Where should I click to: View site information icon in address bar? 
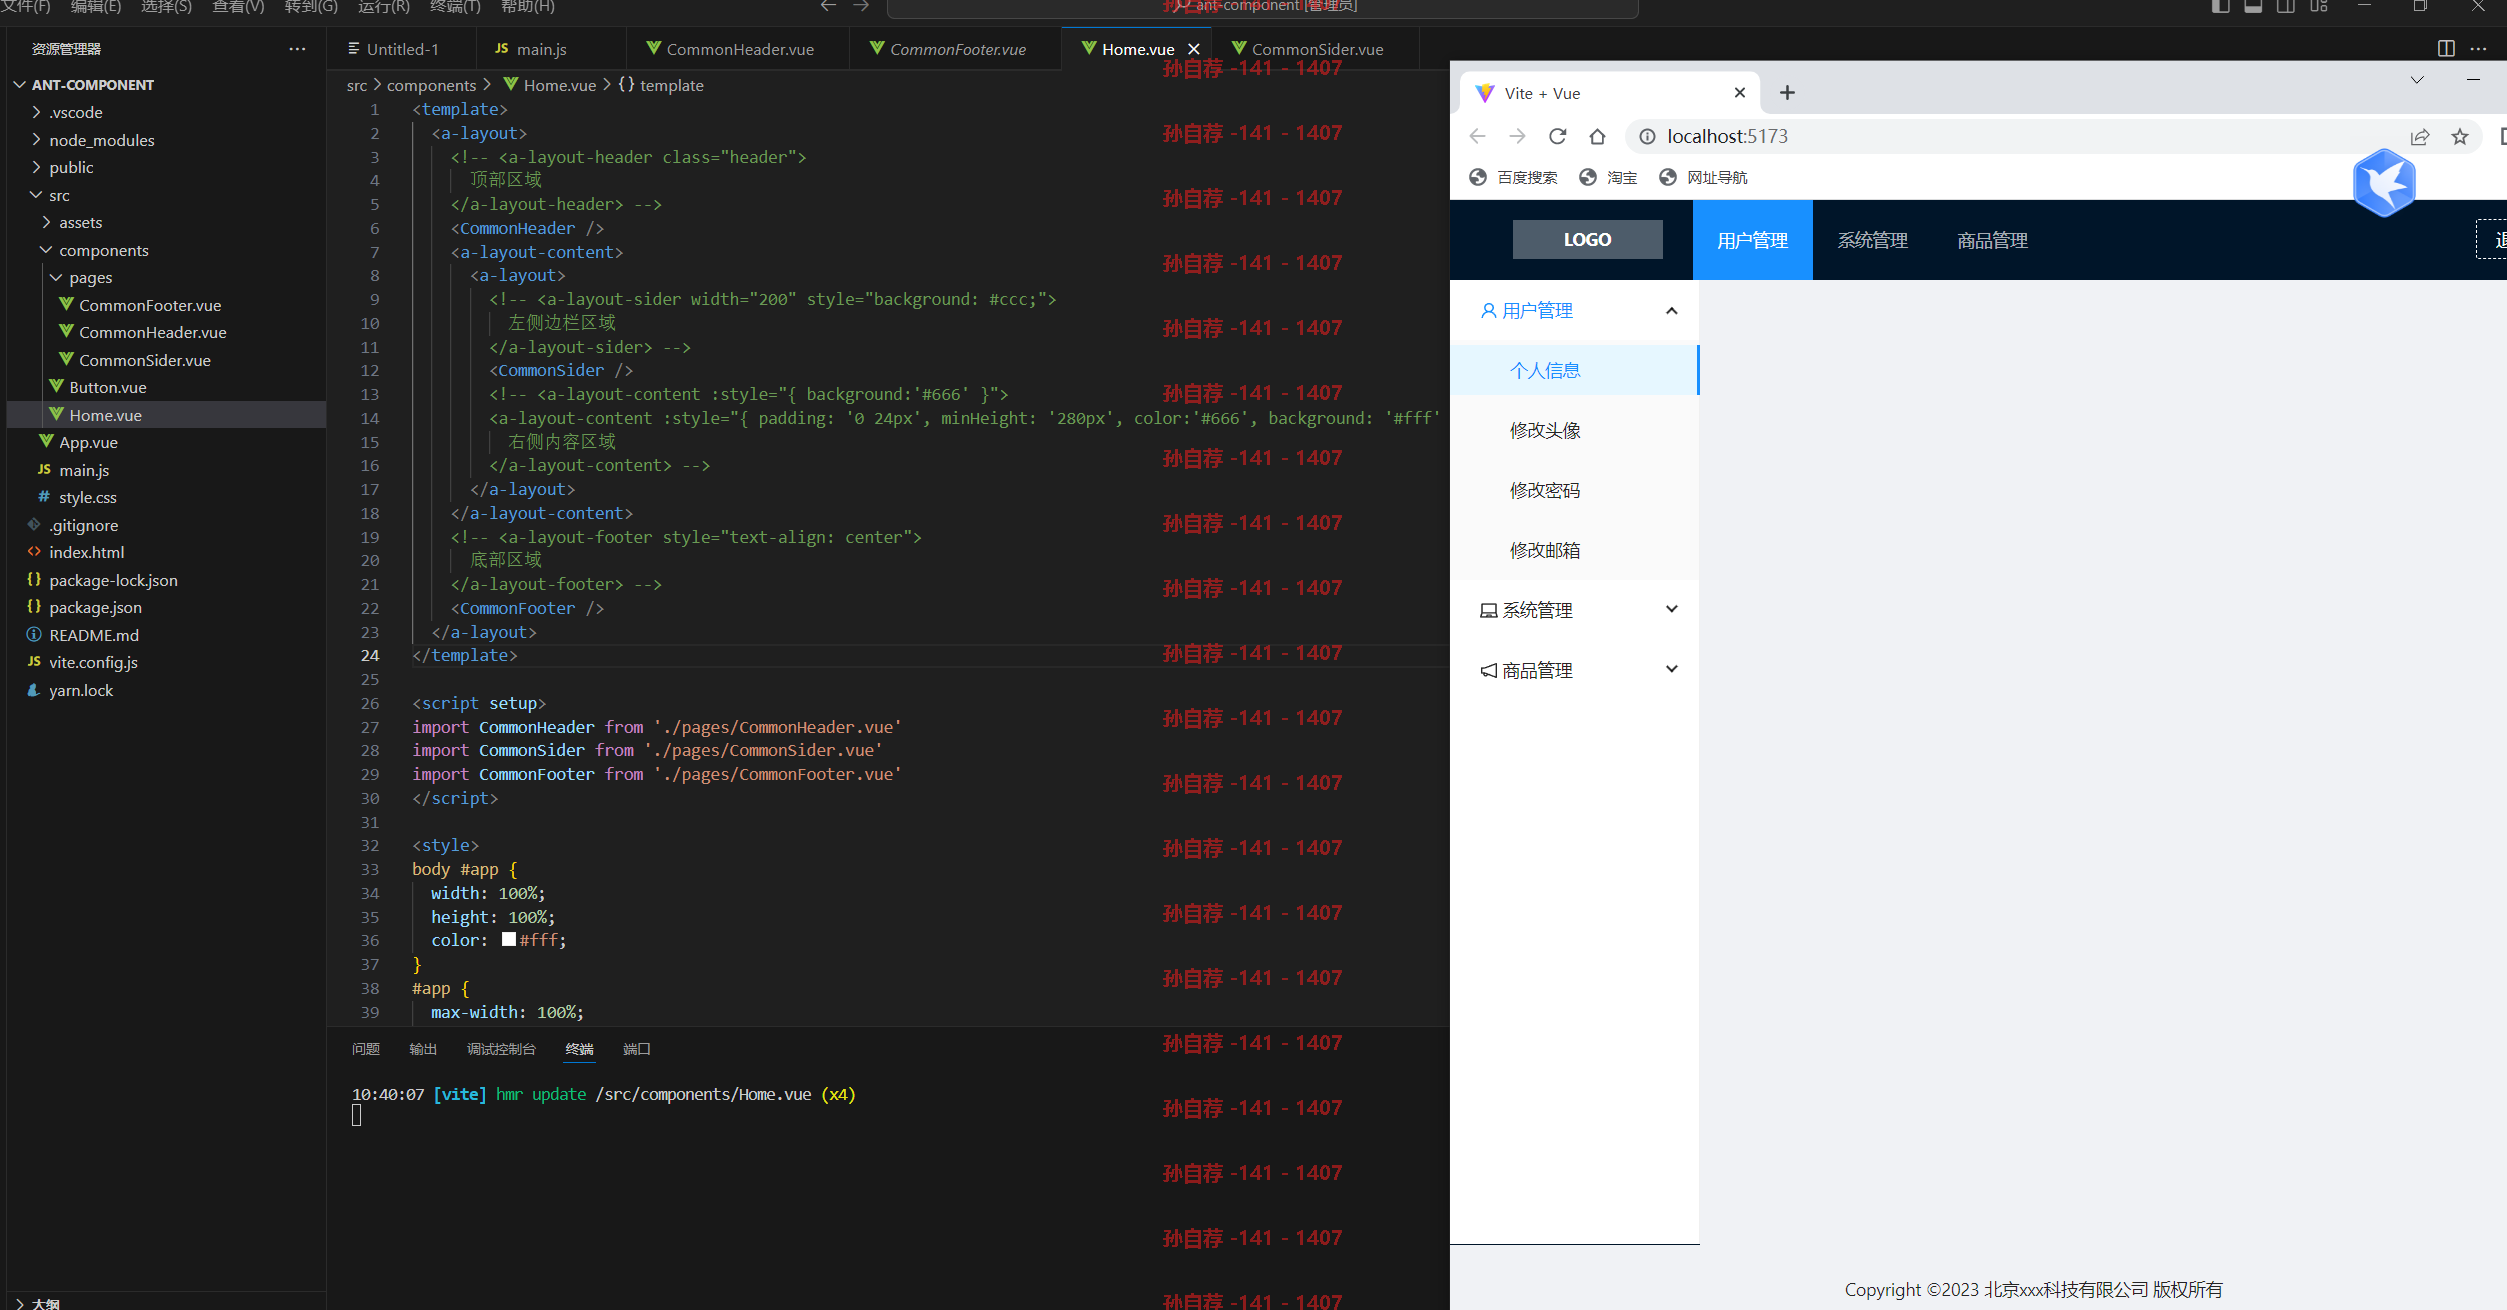(x=1647, y=136)
